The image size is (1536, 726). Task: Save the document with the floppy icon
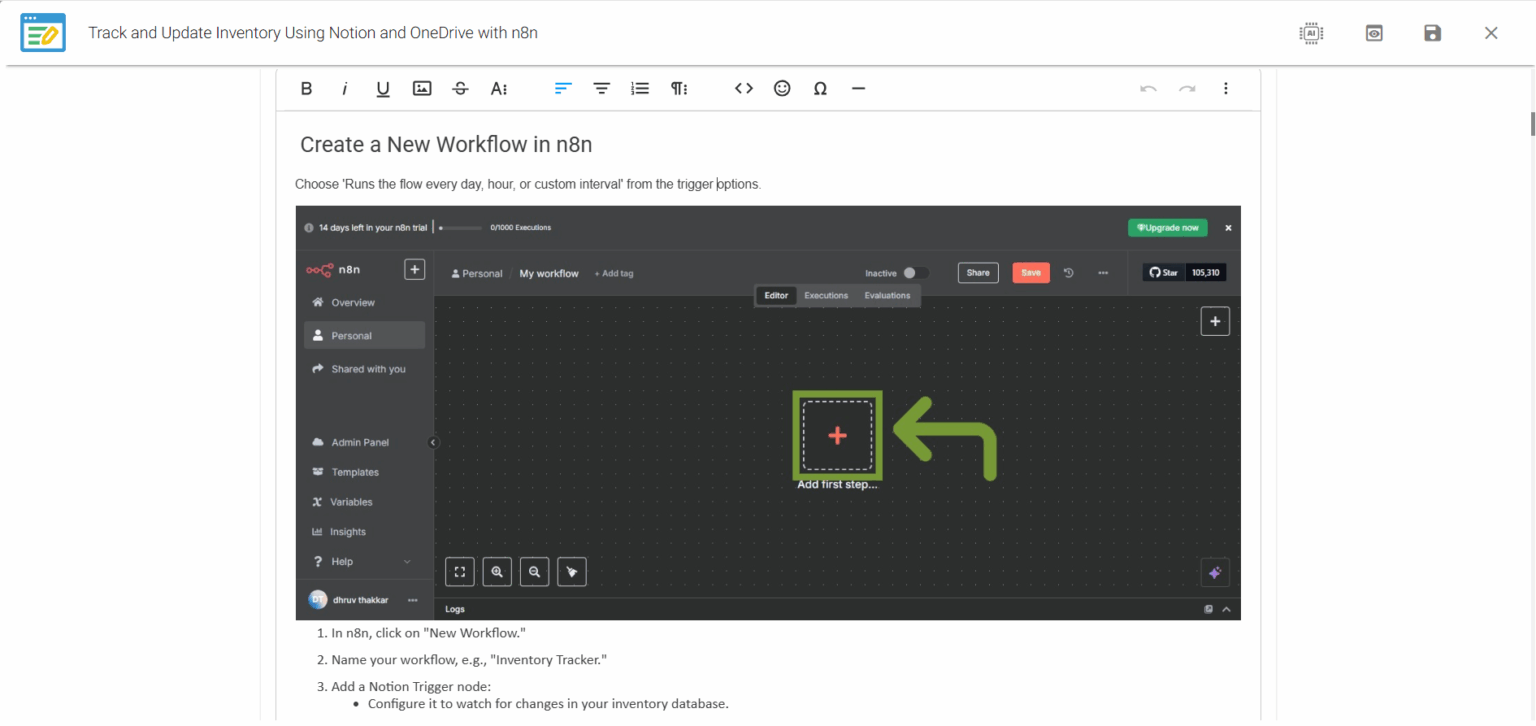1432,33
